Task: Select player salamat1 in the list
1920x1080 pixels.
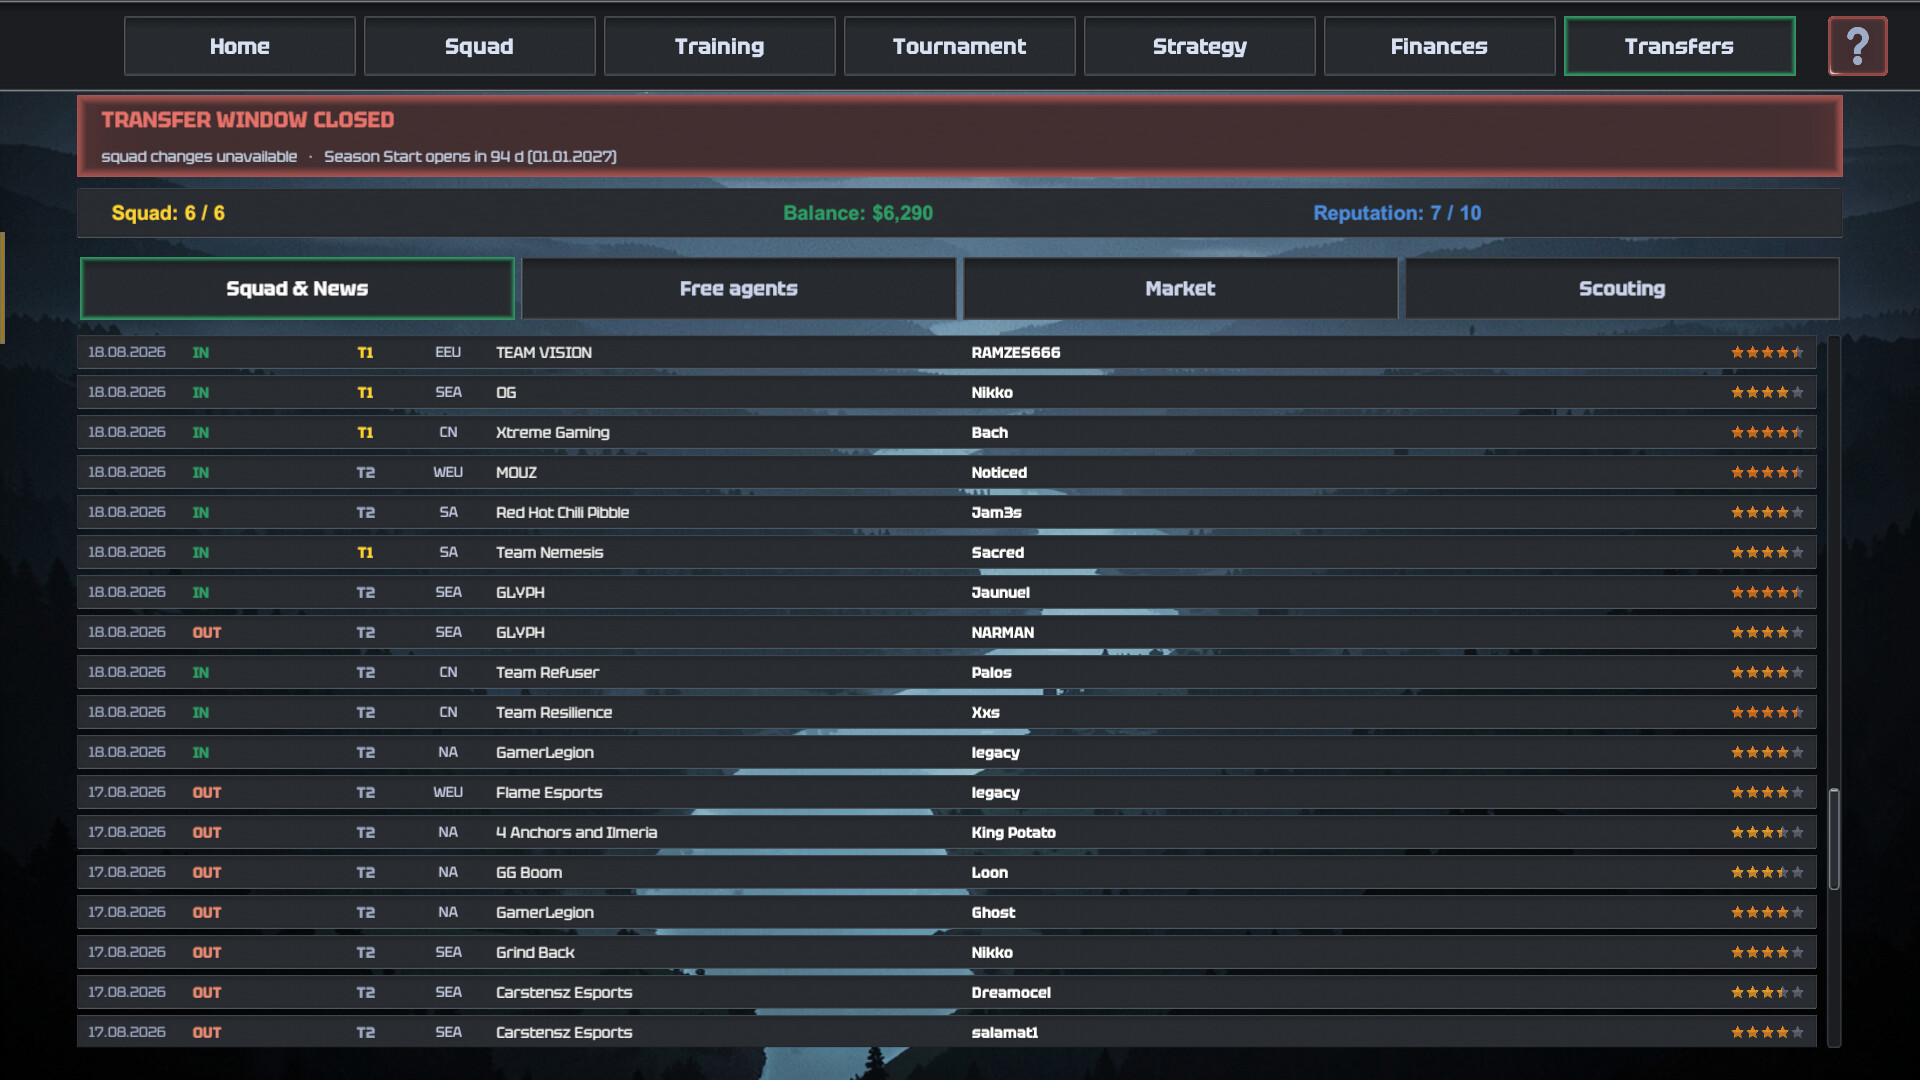Action: (x=1005, y=1032)
